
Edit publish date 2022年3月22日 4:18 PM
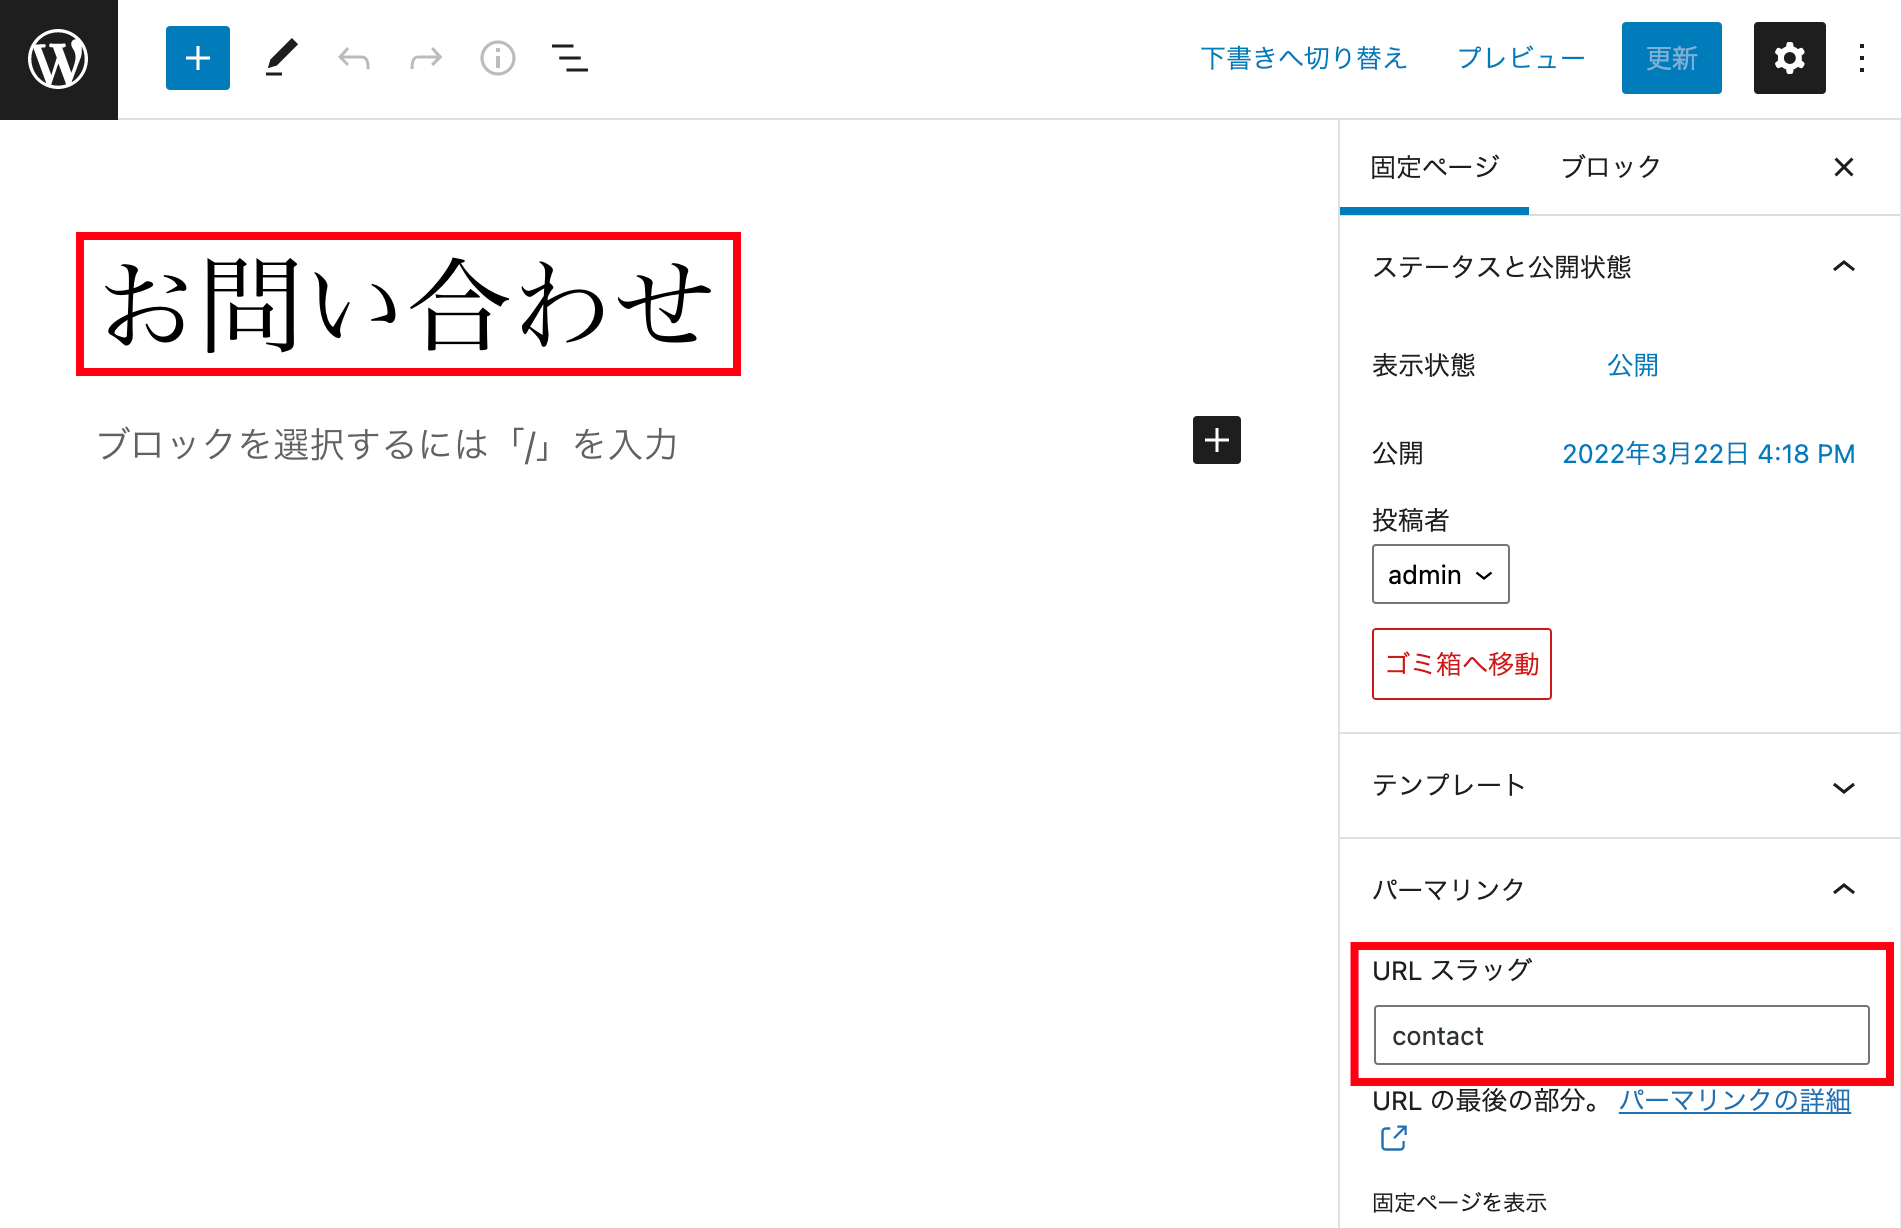(x=1709, y=454)
